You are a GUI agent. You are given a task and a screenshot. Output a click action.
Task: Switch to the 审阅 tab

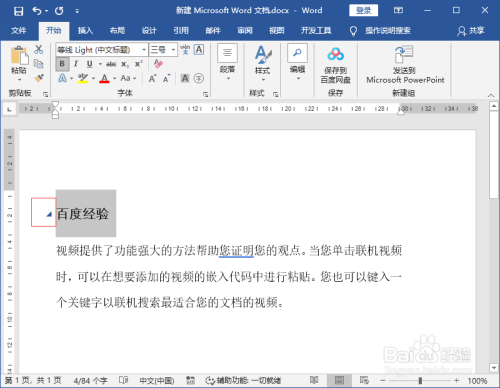(x=245, y=31)
